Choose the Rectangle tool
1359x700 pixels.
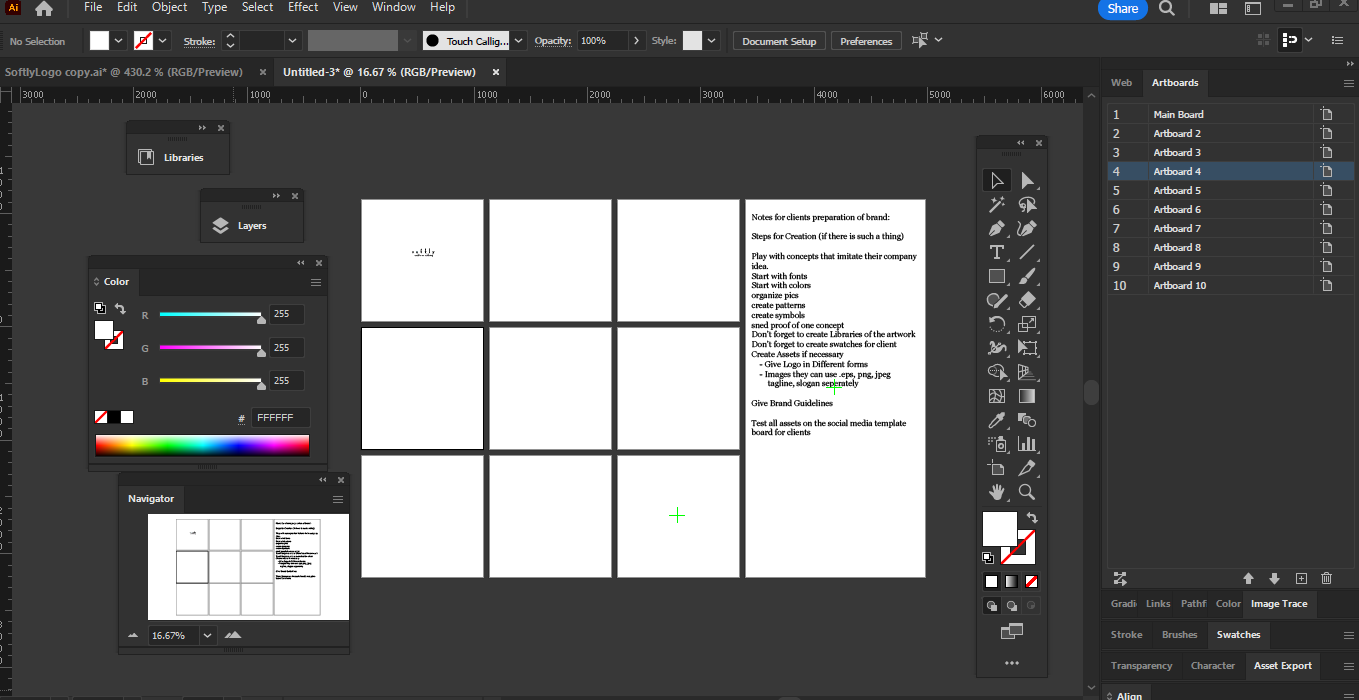(x=997, y=276)
